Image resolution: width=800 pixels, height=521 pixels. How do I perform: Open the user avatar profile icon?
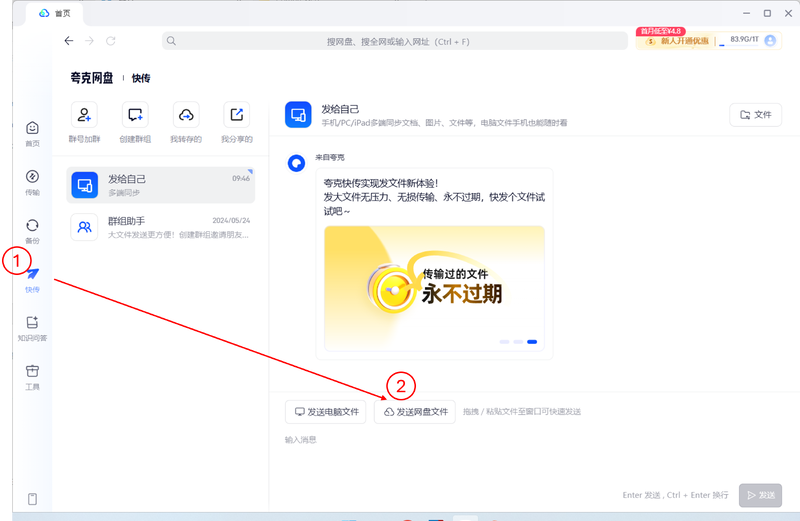[770, 40]
